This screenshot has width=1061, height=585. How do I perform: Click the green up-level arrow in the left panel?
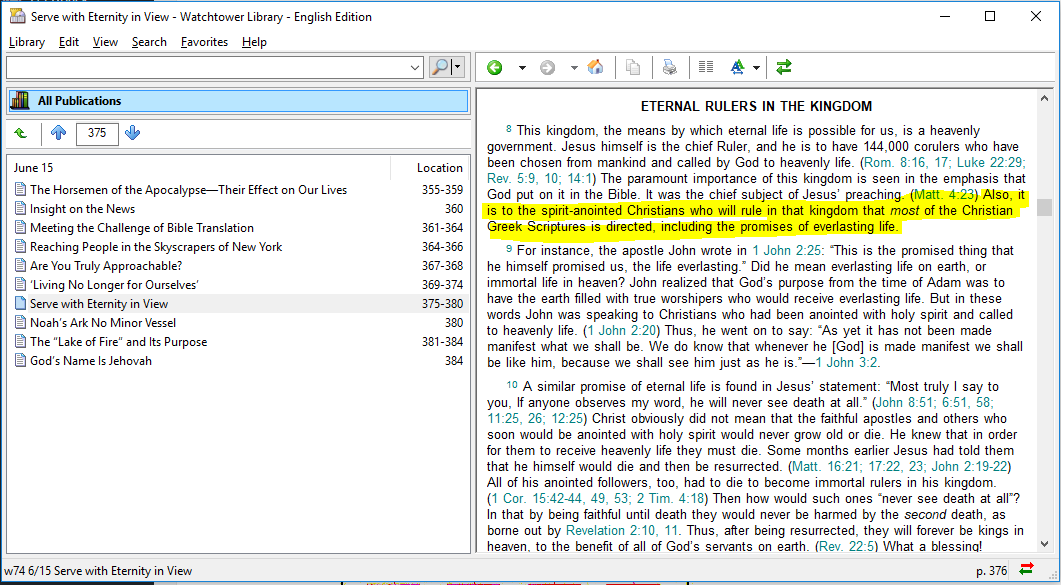point(21,133)
